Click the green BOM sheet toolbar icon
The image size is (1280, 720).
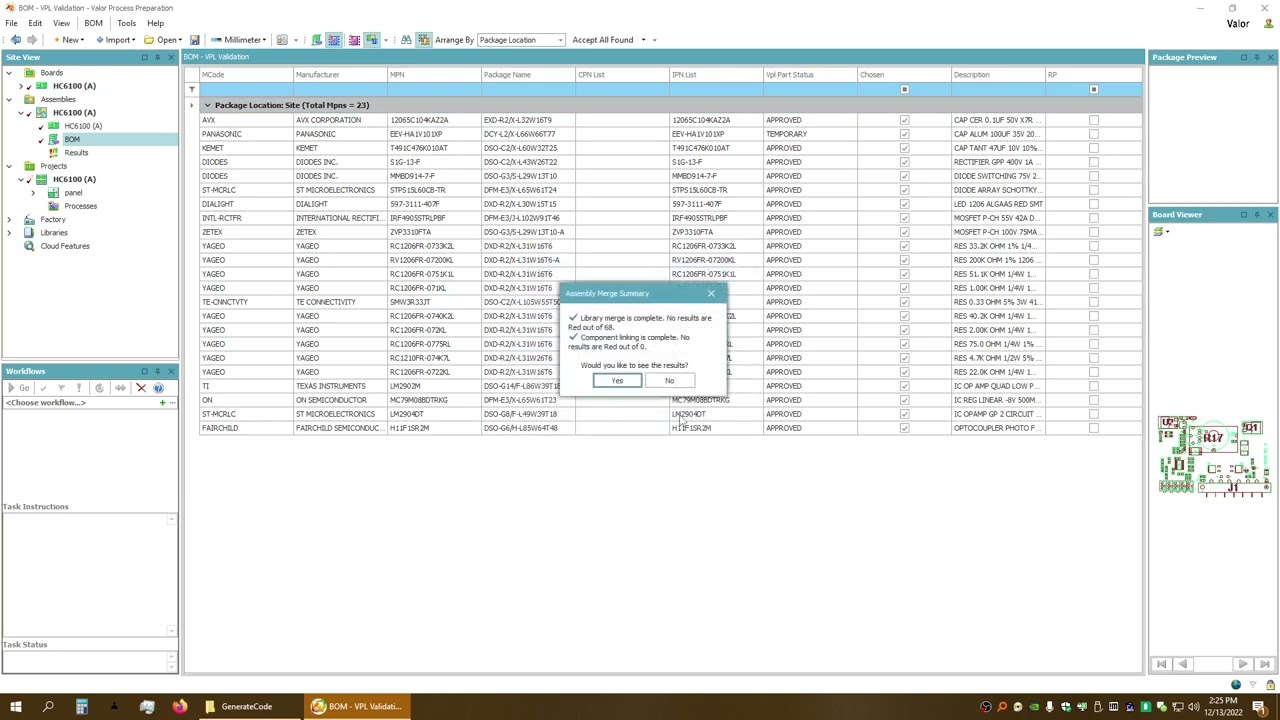(317, 40)
